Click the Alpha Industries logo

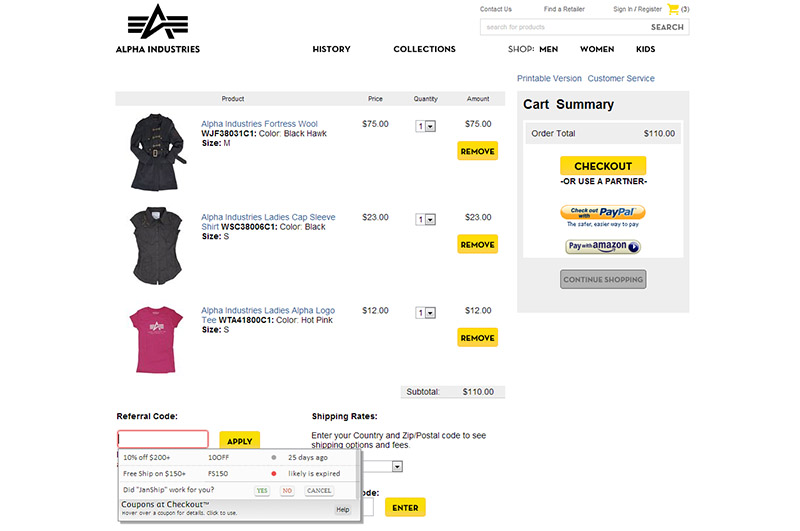[x=158, y=29]
